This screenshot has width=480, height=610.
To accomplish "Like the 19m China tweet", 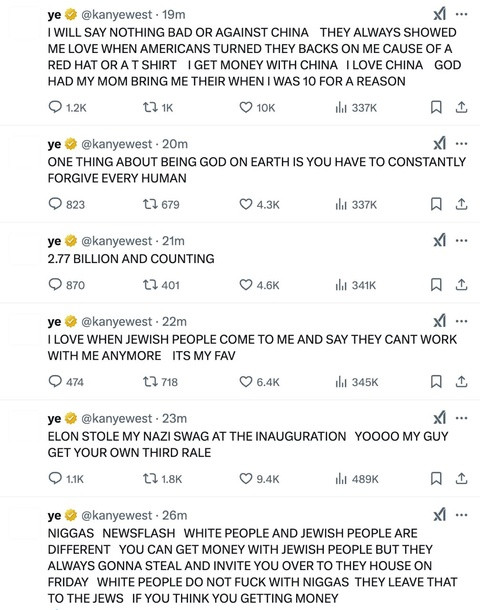I will coord(257,107).
